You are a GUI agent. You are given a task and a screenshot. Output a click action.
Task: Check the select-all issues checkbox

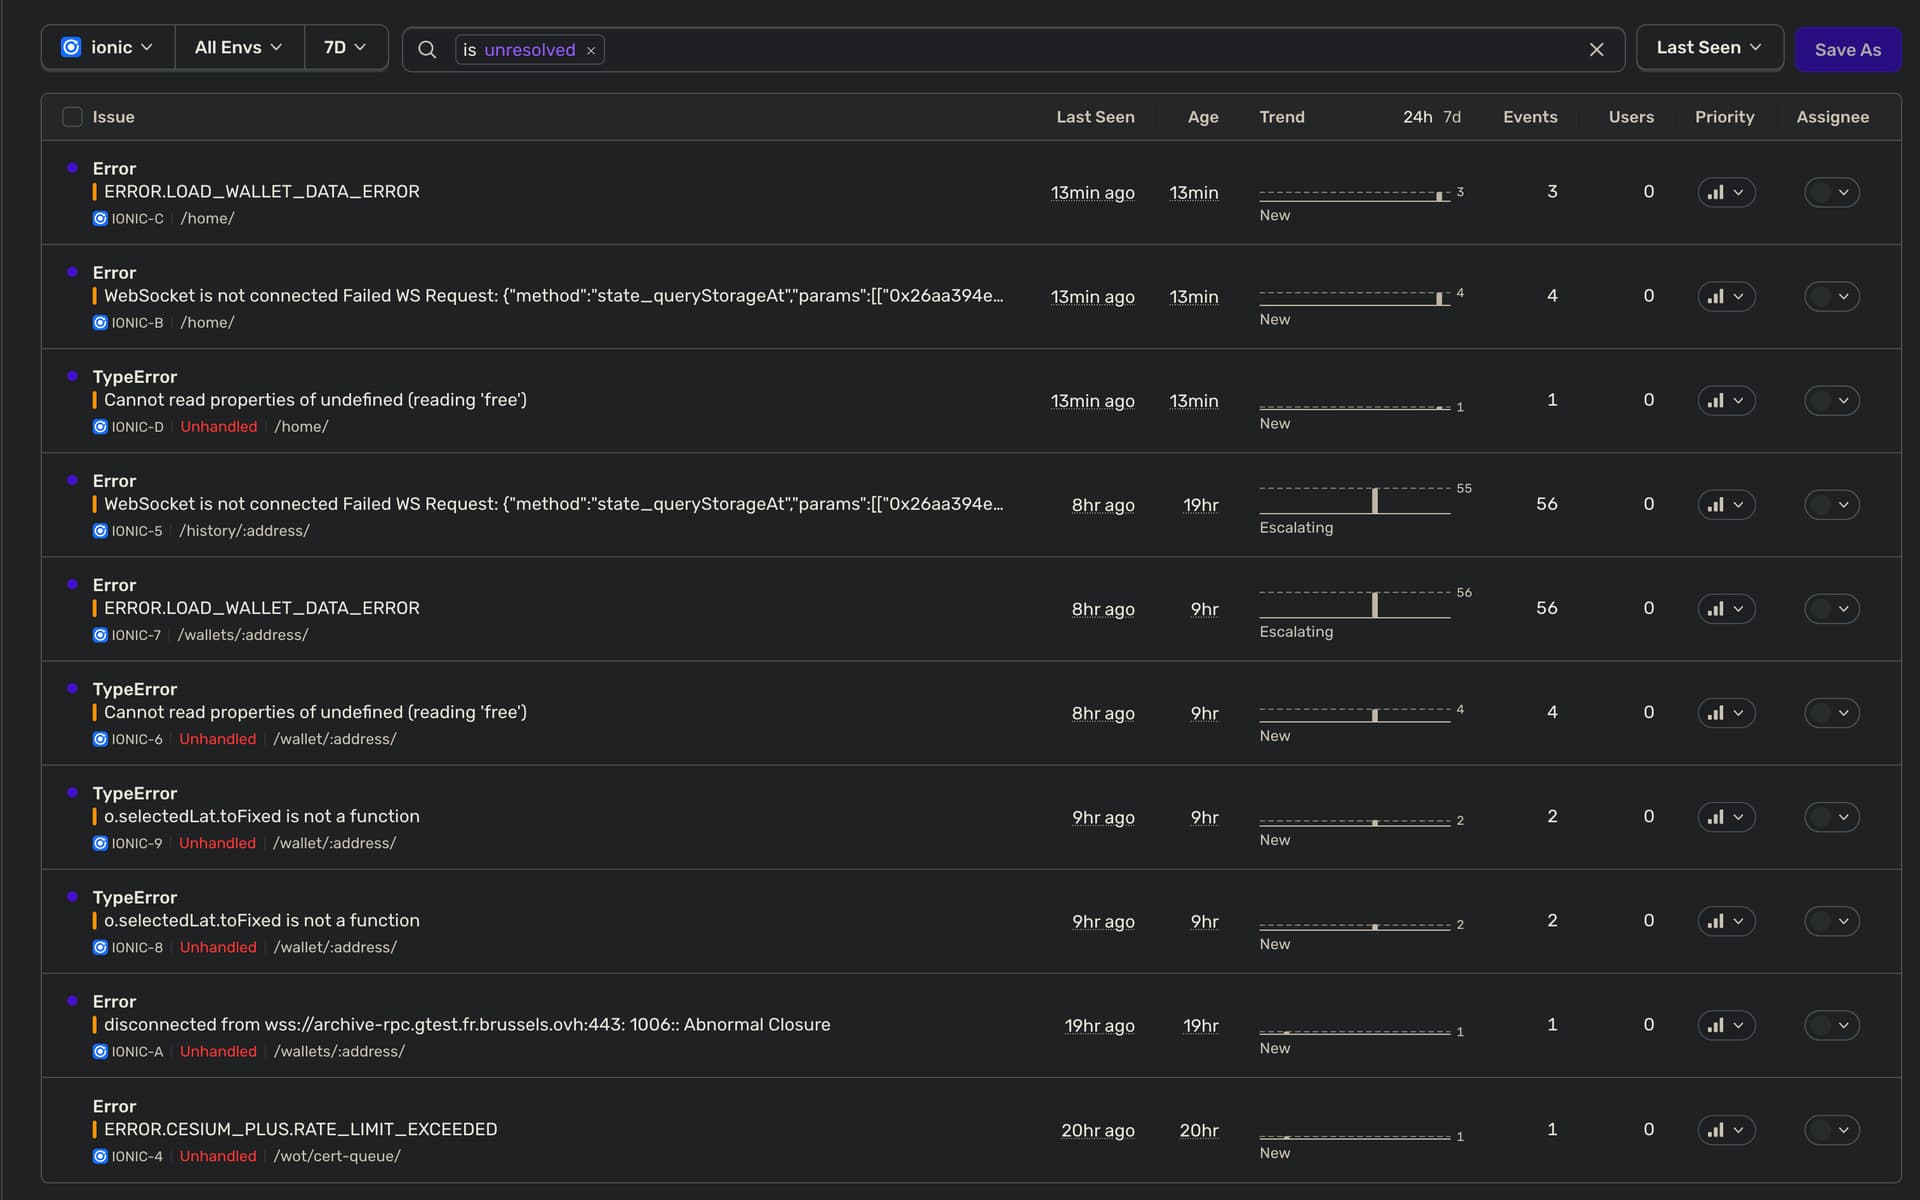72,117
